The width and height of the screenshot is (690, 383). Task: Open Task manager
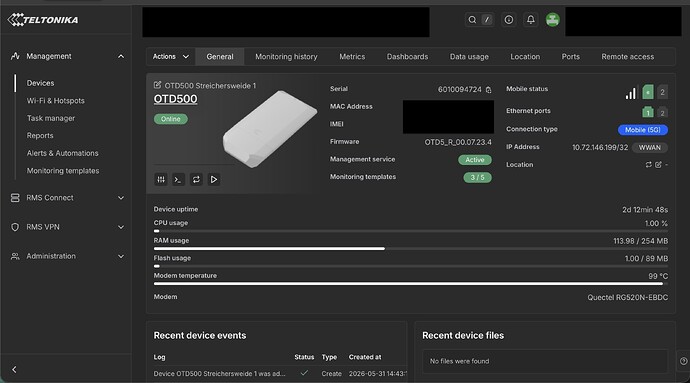click(51, 118)
